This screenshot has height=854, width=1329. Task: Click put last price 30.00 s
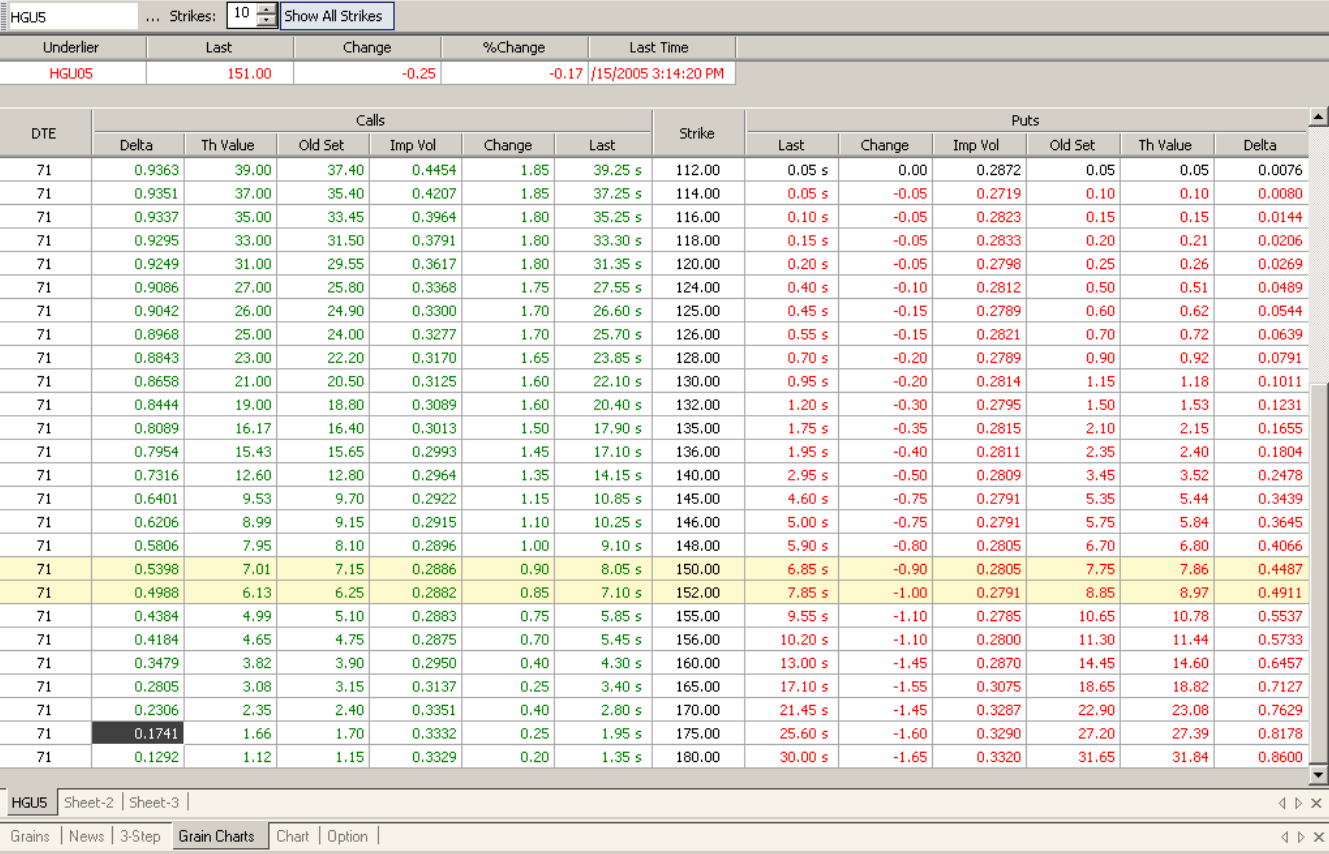point(791,757)
